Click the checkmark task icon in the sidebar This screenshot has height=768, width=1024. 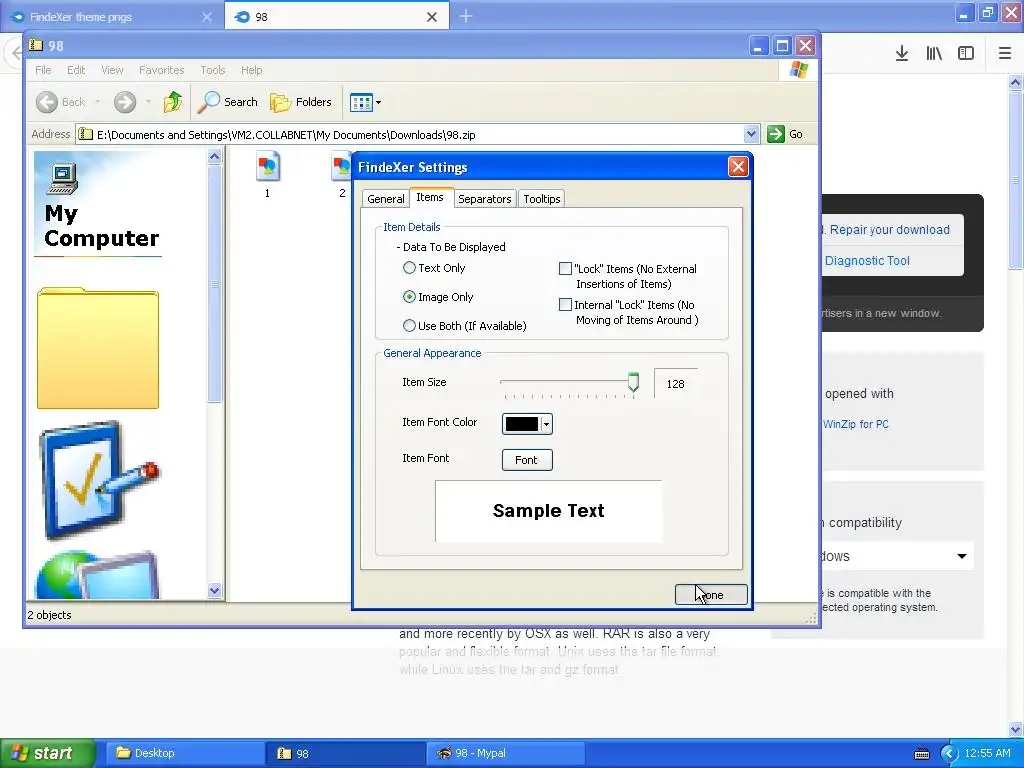(99, 481)
